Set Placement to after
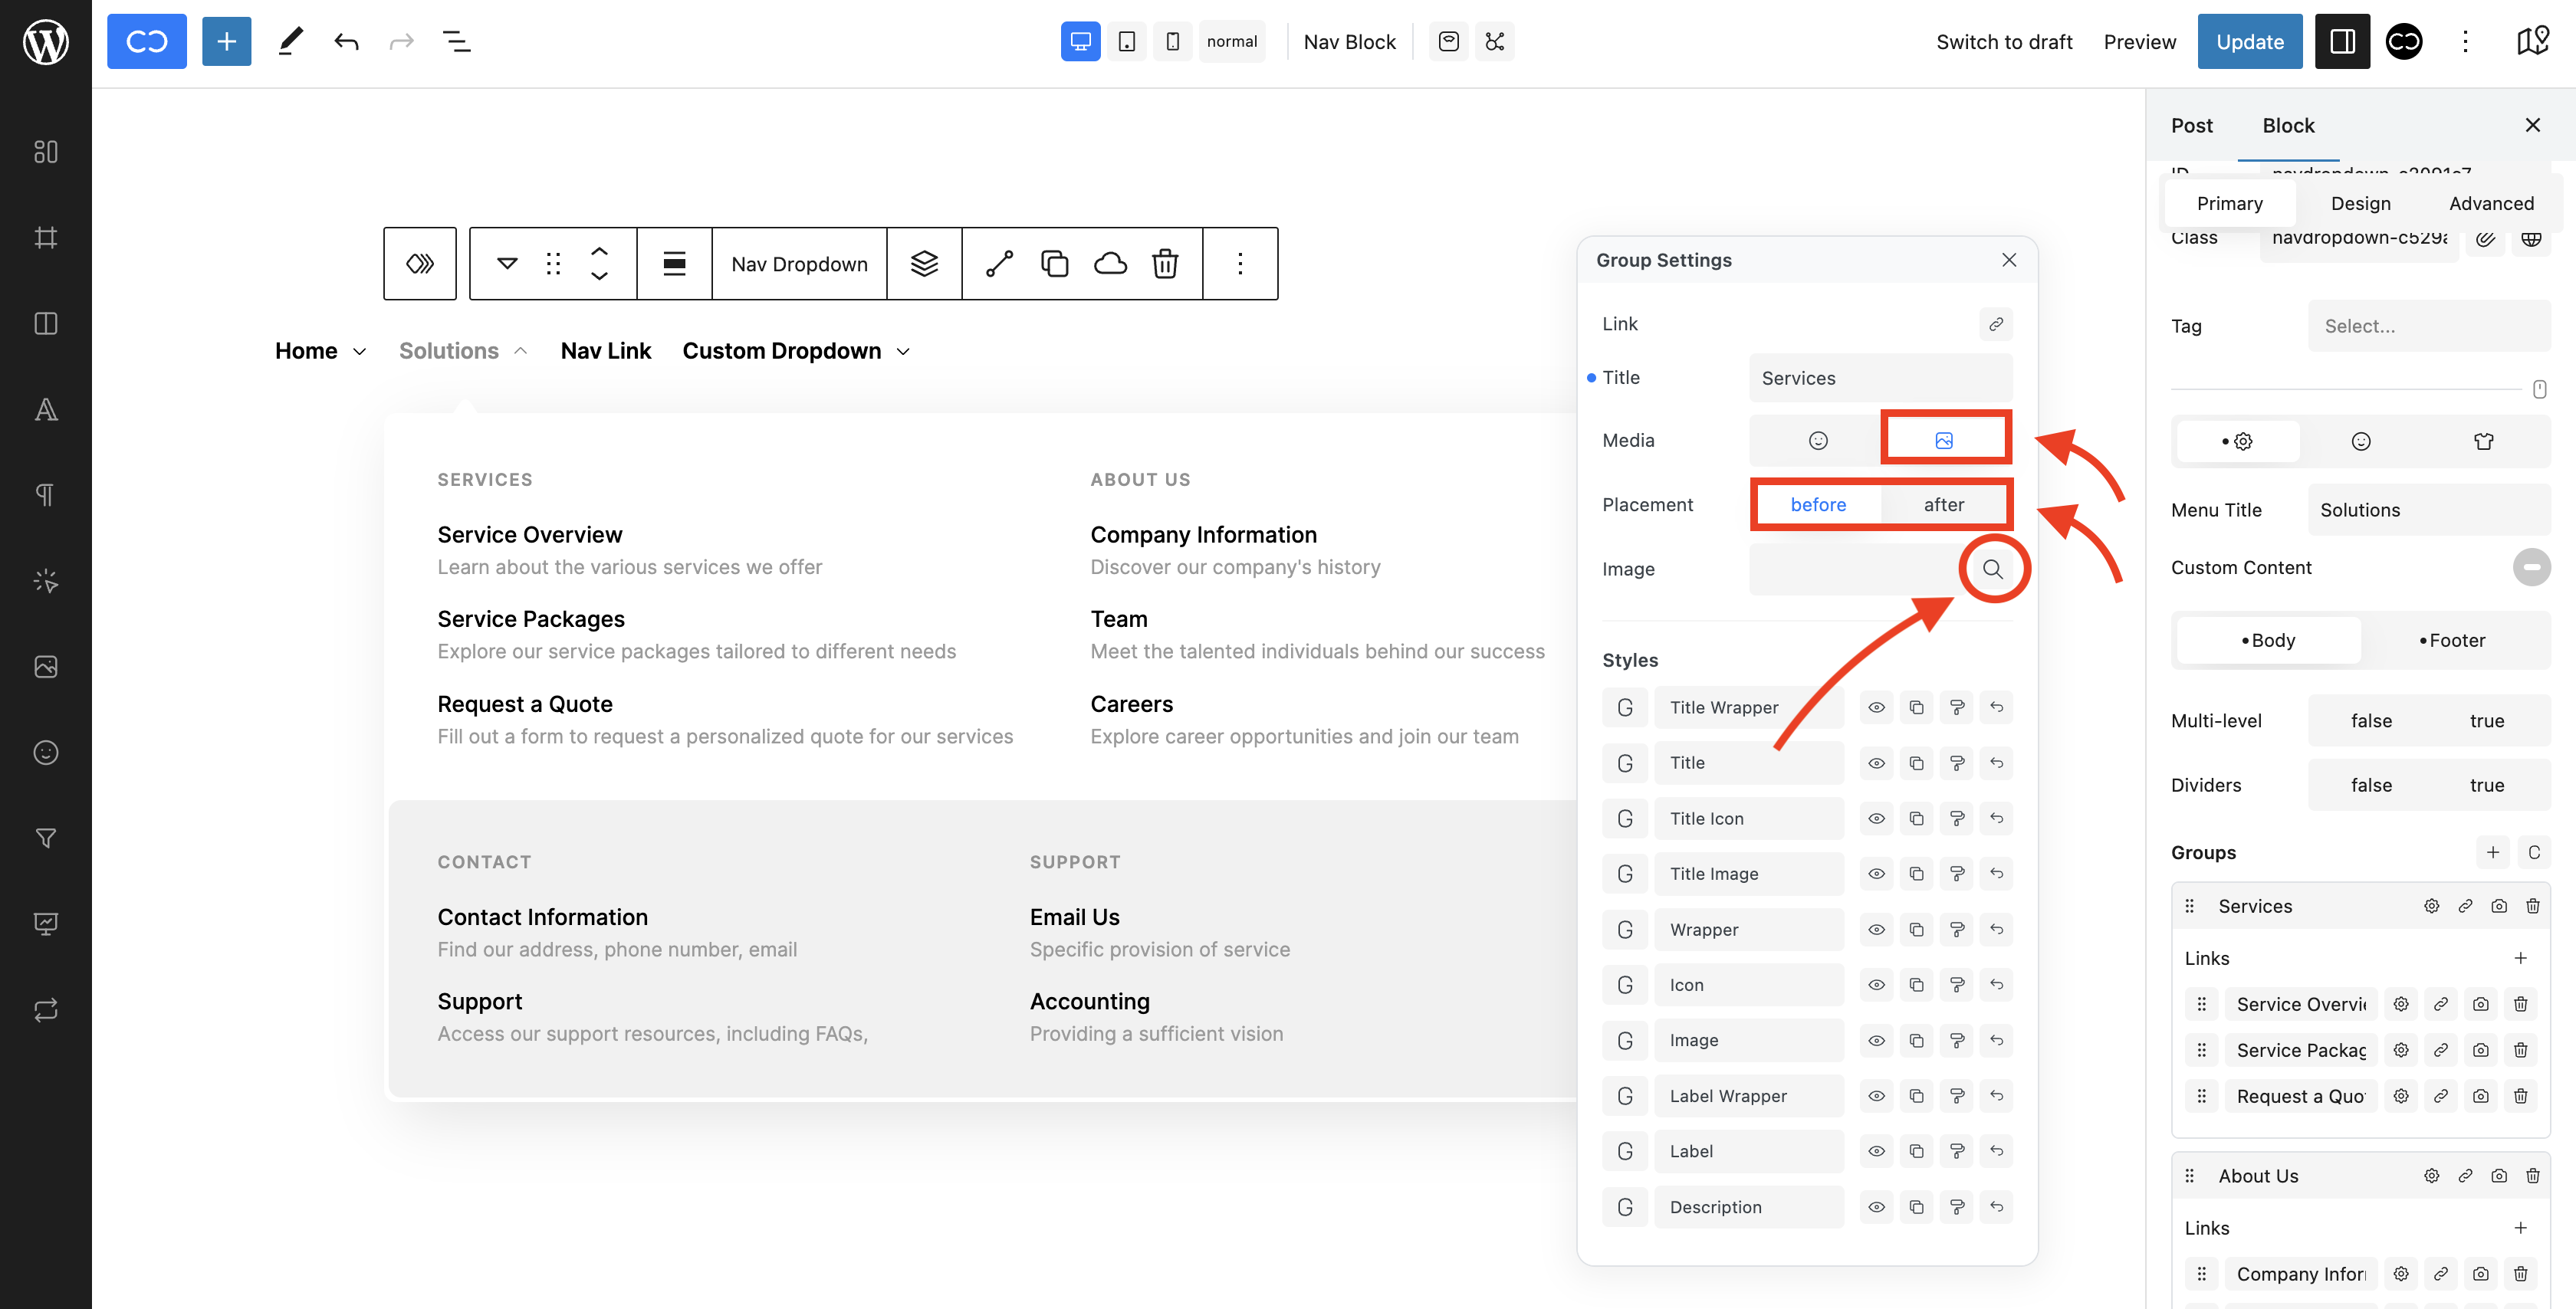The image size is (2576, 1309). [x=1943, y=505]
